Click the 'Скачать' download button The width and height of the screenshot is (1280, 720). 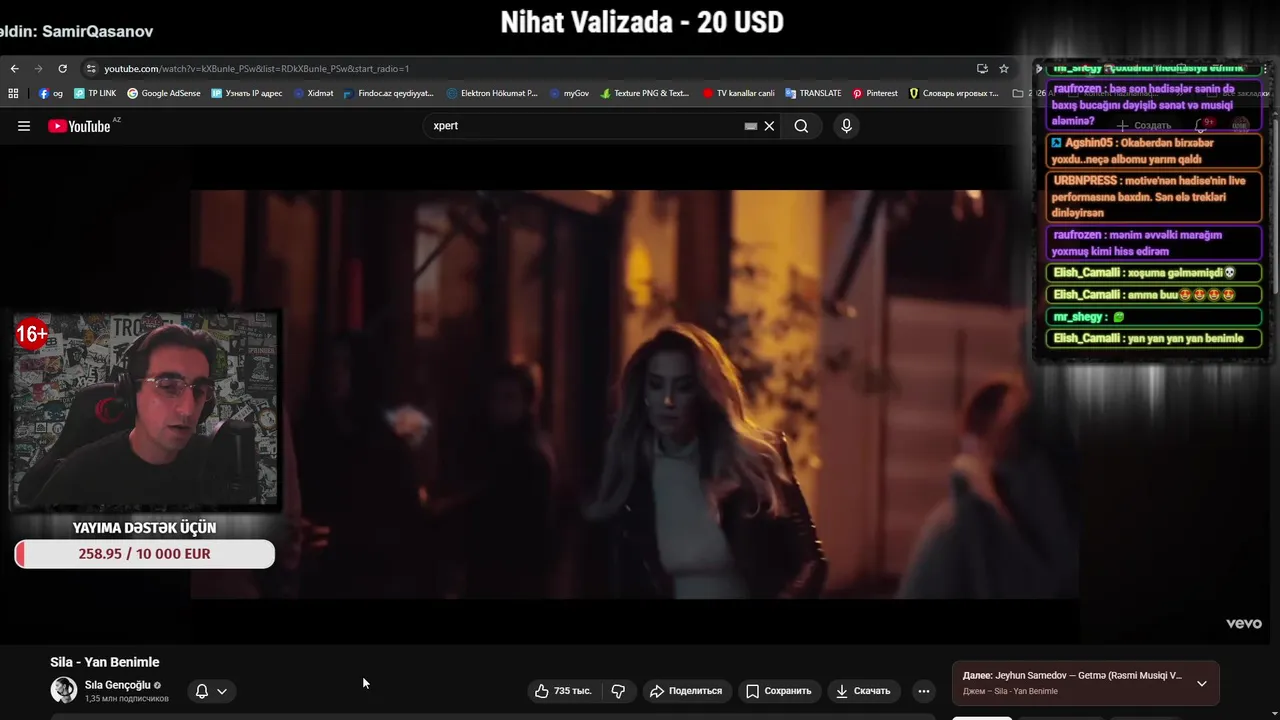coord(863,691)
